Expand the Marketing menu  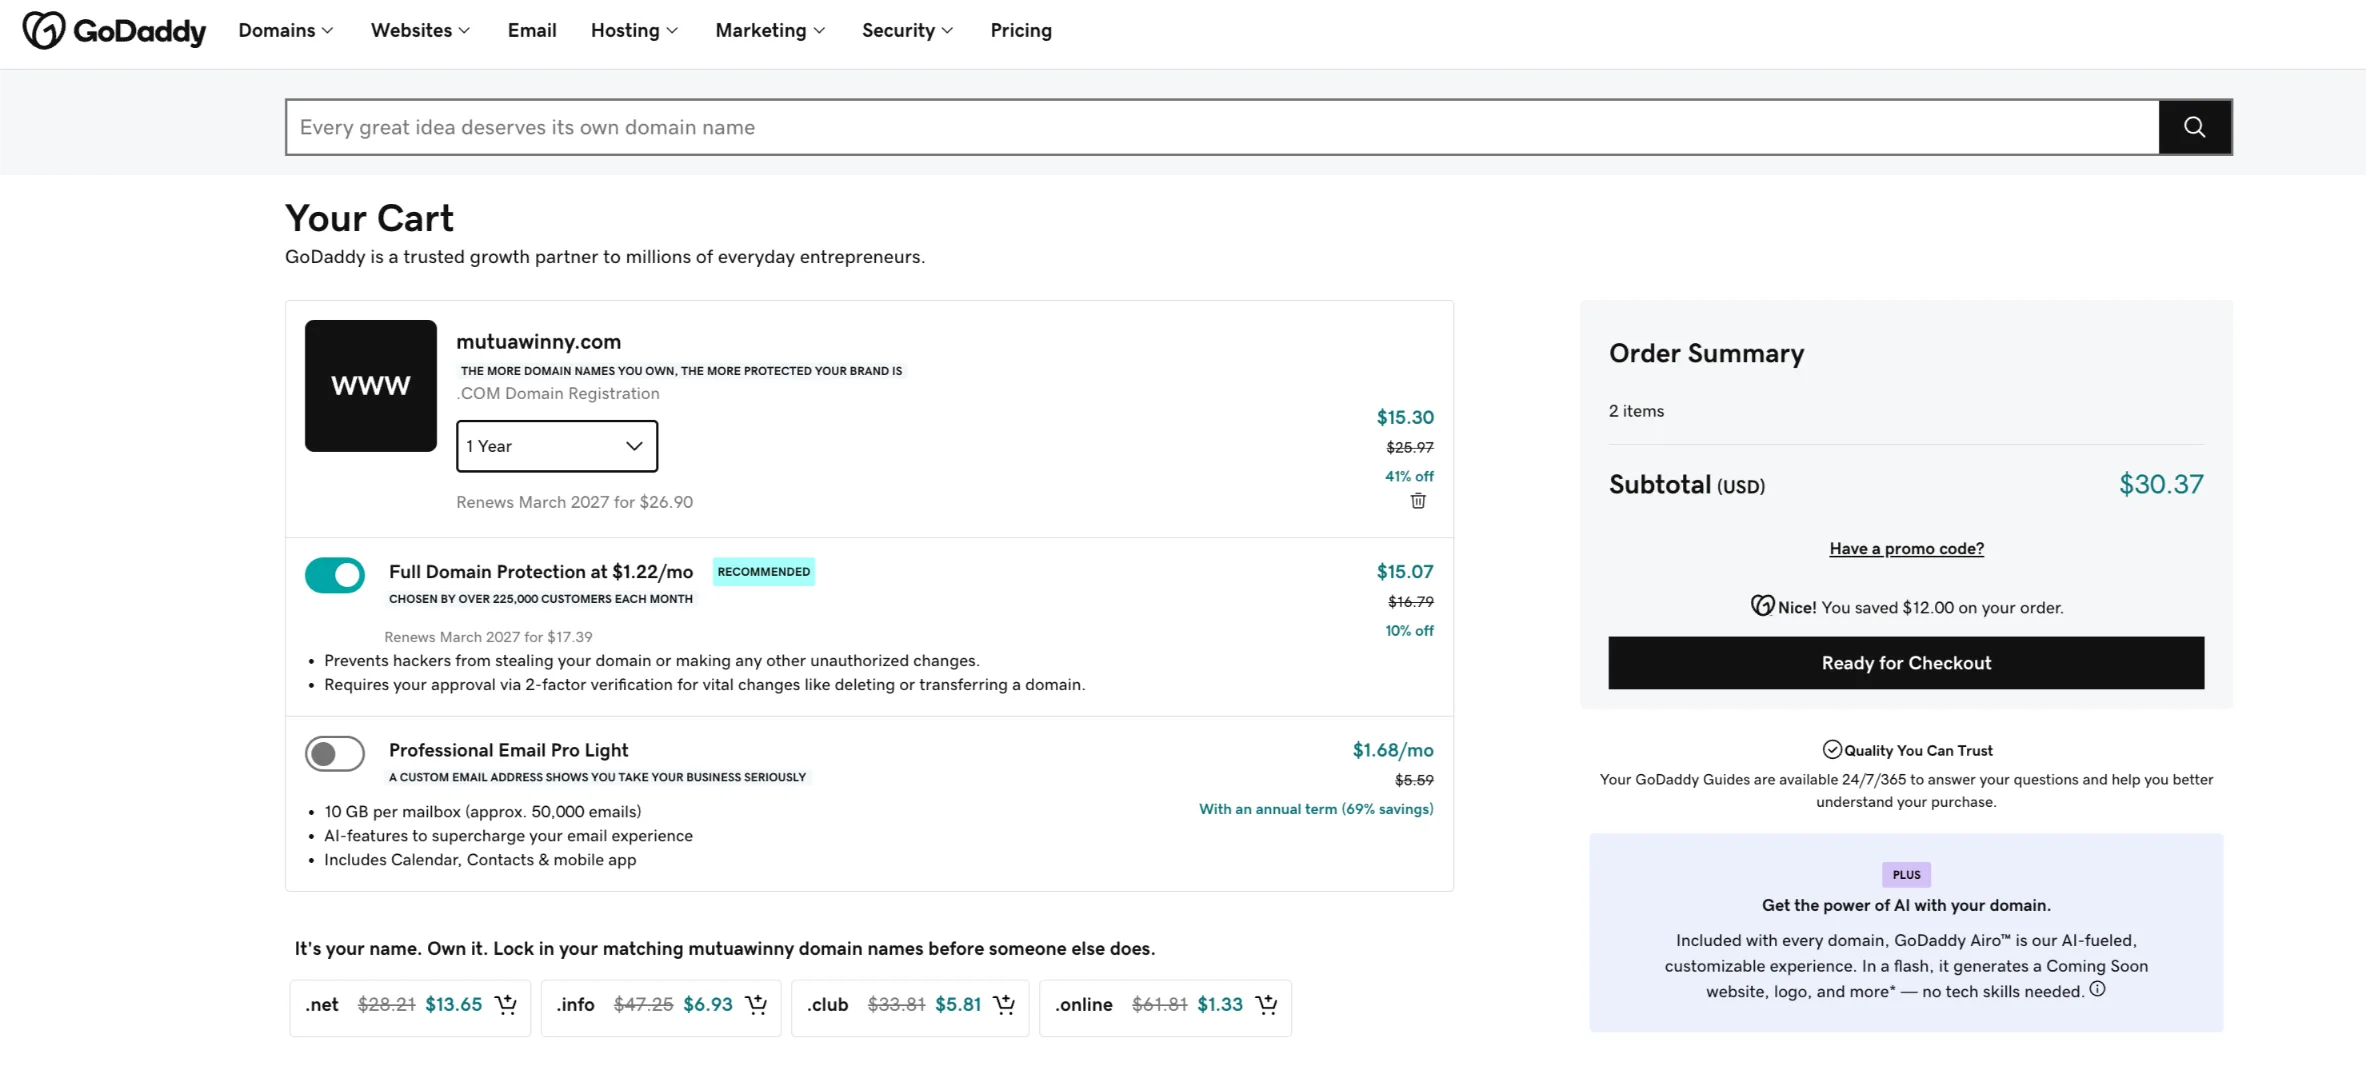tap(770, 30)
